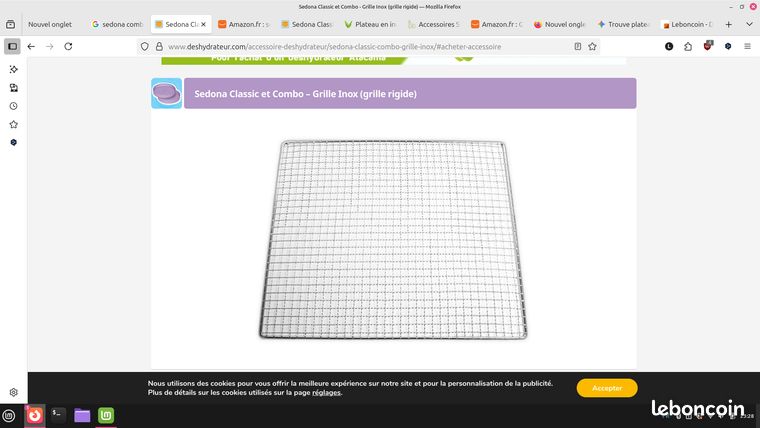This screenshot has width=760, height=428.
Task: Switch to the 'sedona comb' Google tab
Action: (117, 24)
